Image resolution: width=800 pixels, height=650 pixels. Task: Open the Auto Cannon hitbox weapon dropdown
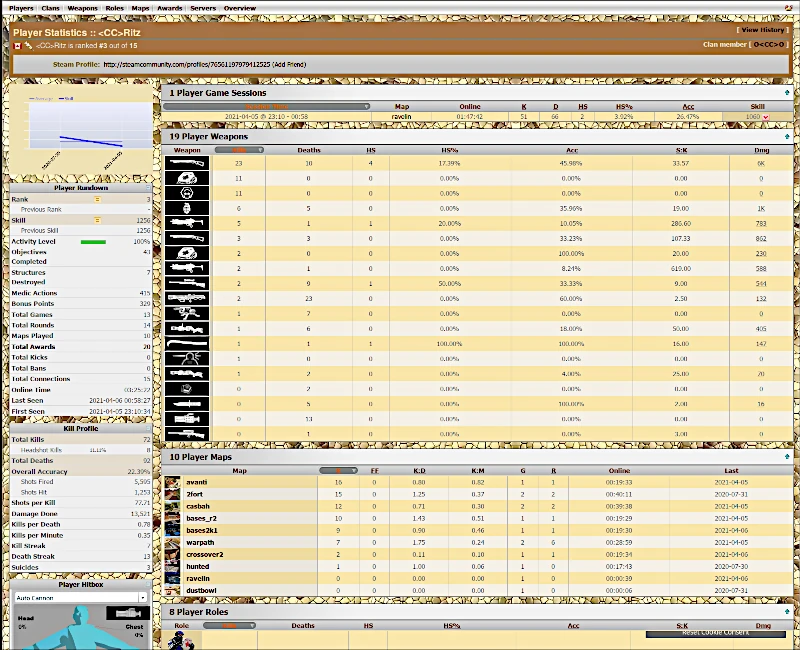tap(81, 597)
